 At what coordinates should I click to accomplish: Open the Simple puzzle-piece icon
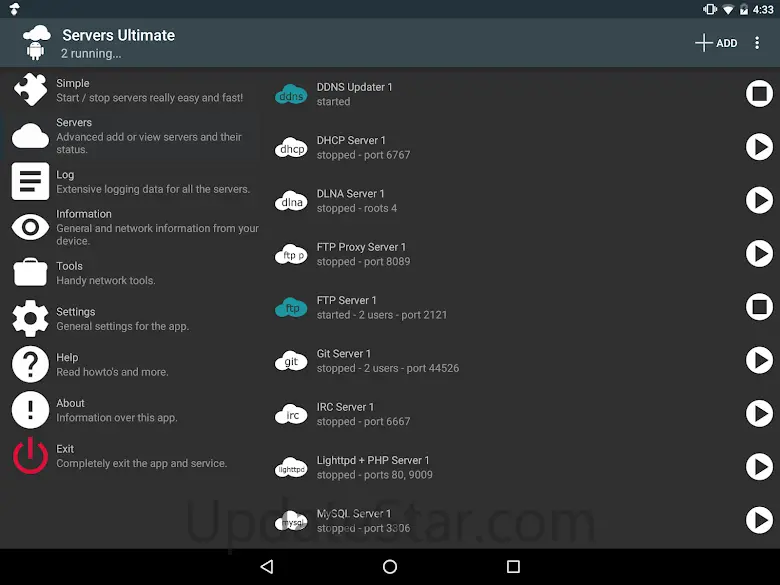coord(30,90)
